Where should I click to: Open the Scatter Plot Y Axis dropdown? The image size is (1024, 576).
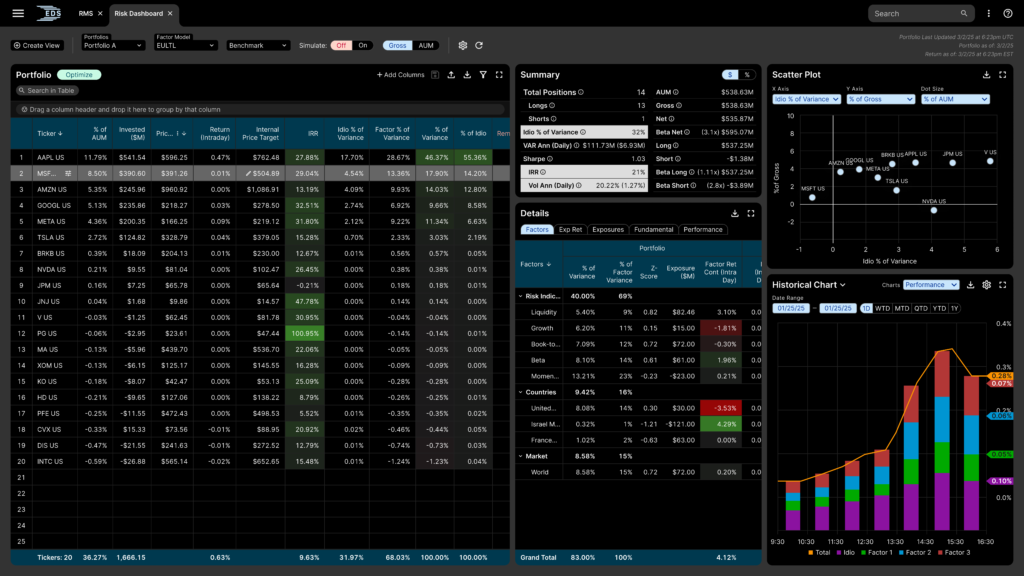click(880, 99)
